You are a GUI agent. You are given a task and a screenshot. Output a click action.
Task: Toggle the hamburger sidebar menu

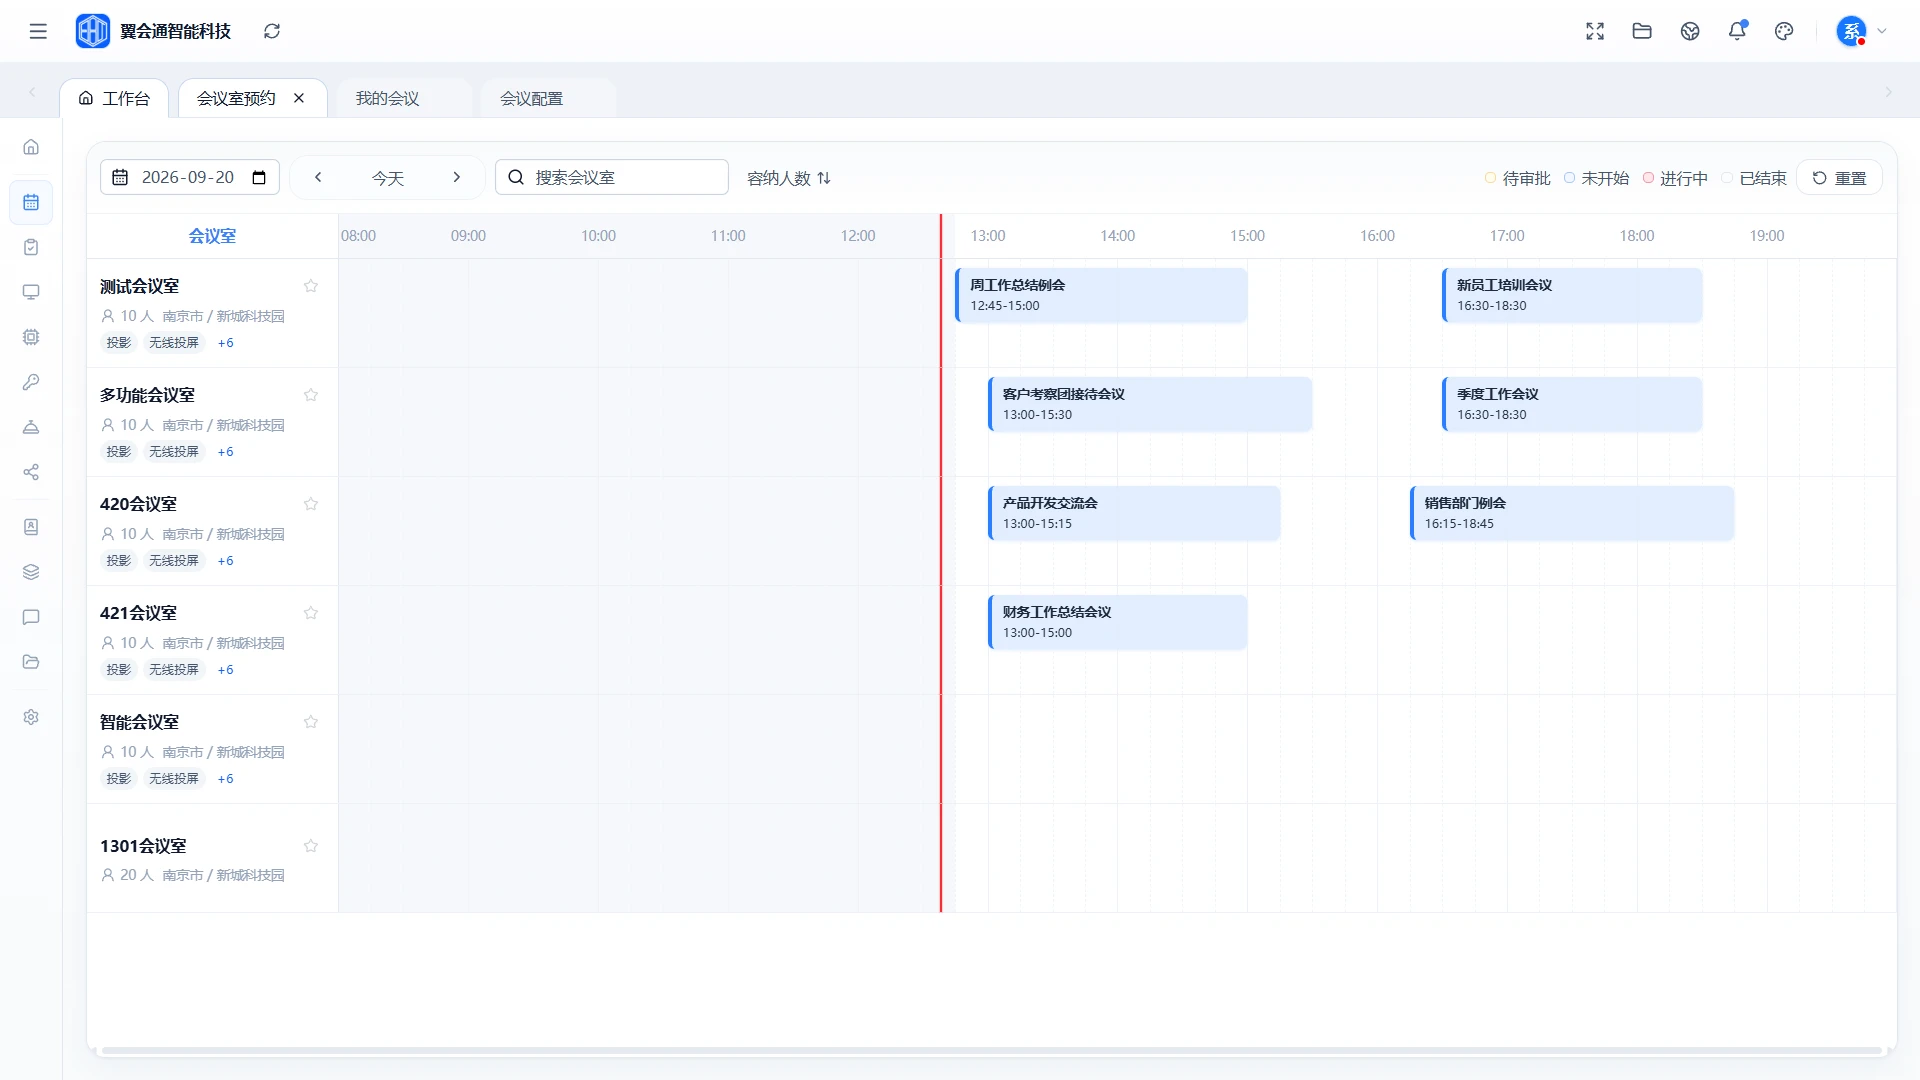(x=38, y=31)
